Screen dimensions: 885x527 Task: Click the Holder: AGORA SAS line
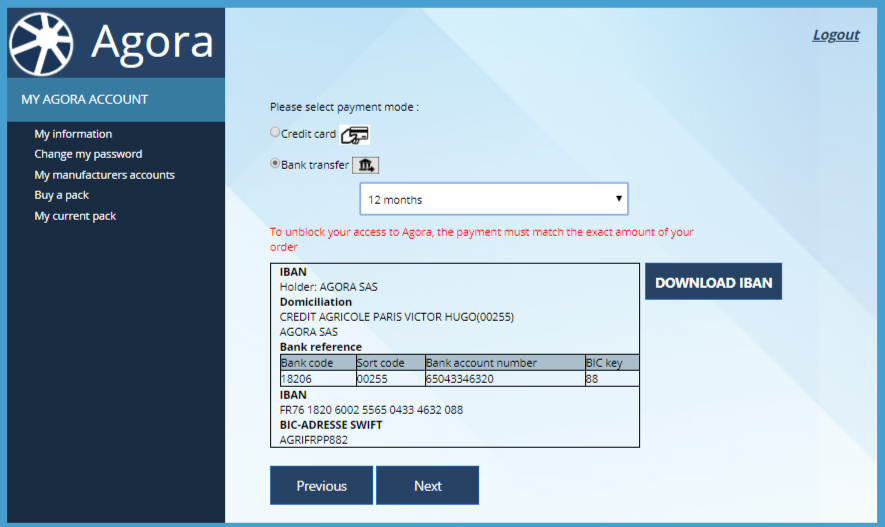[328, 287]
